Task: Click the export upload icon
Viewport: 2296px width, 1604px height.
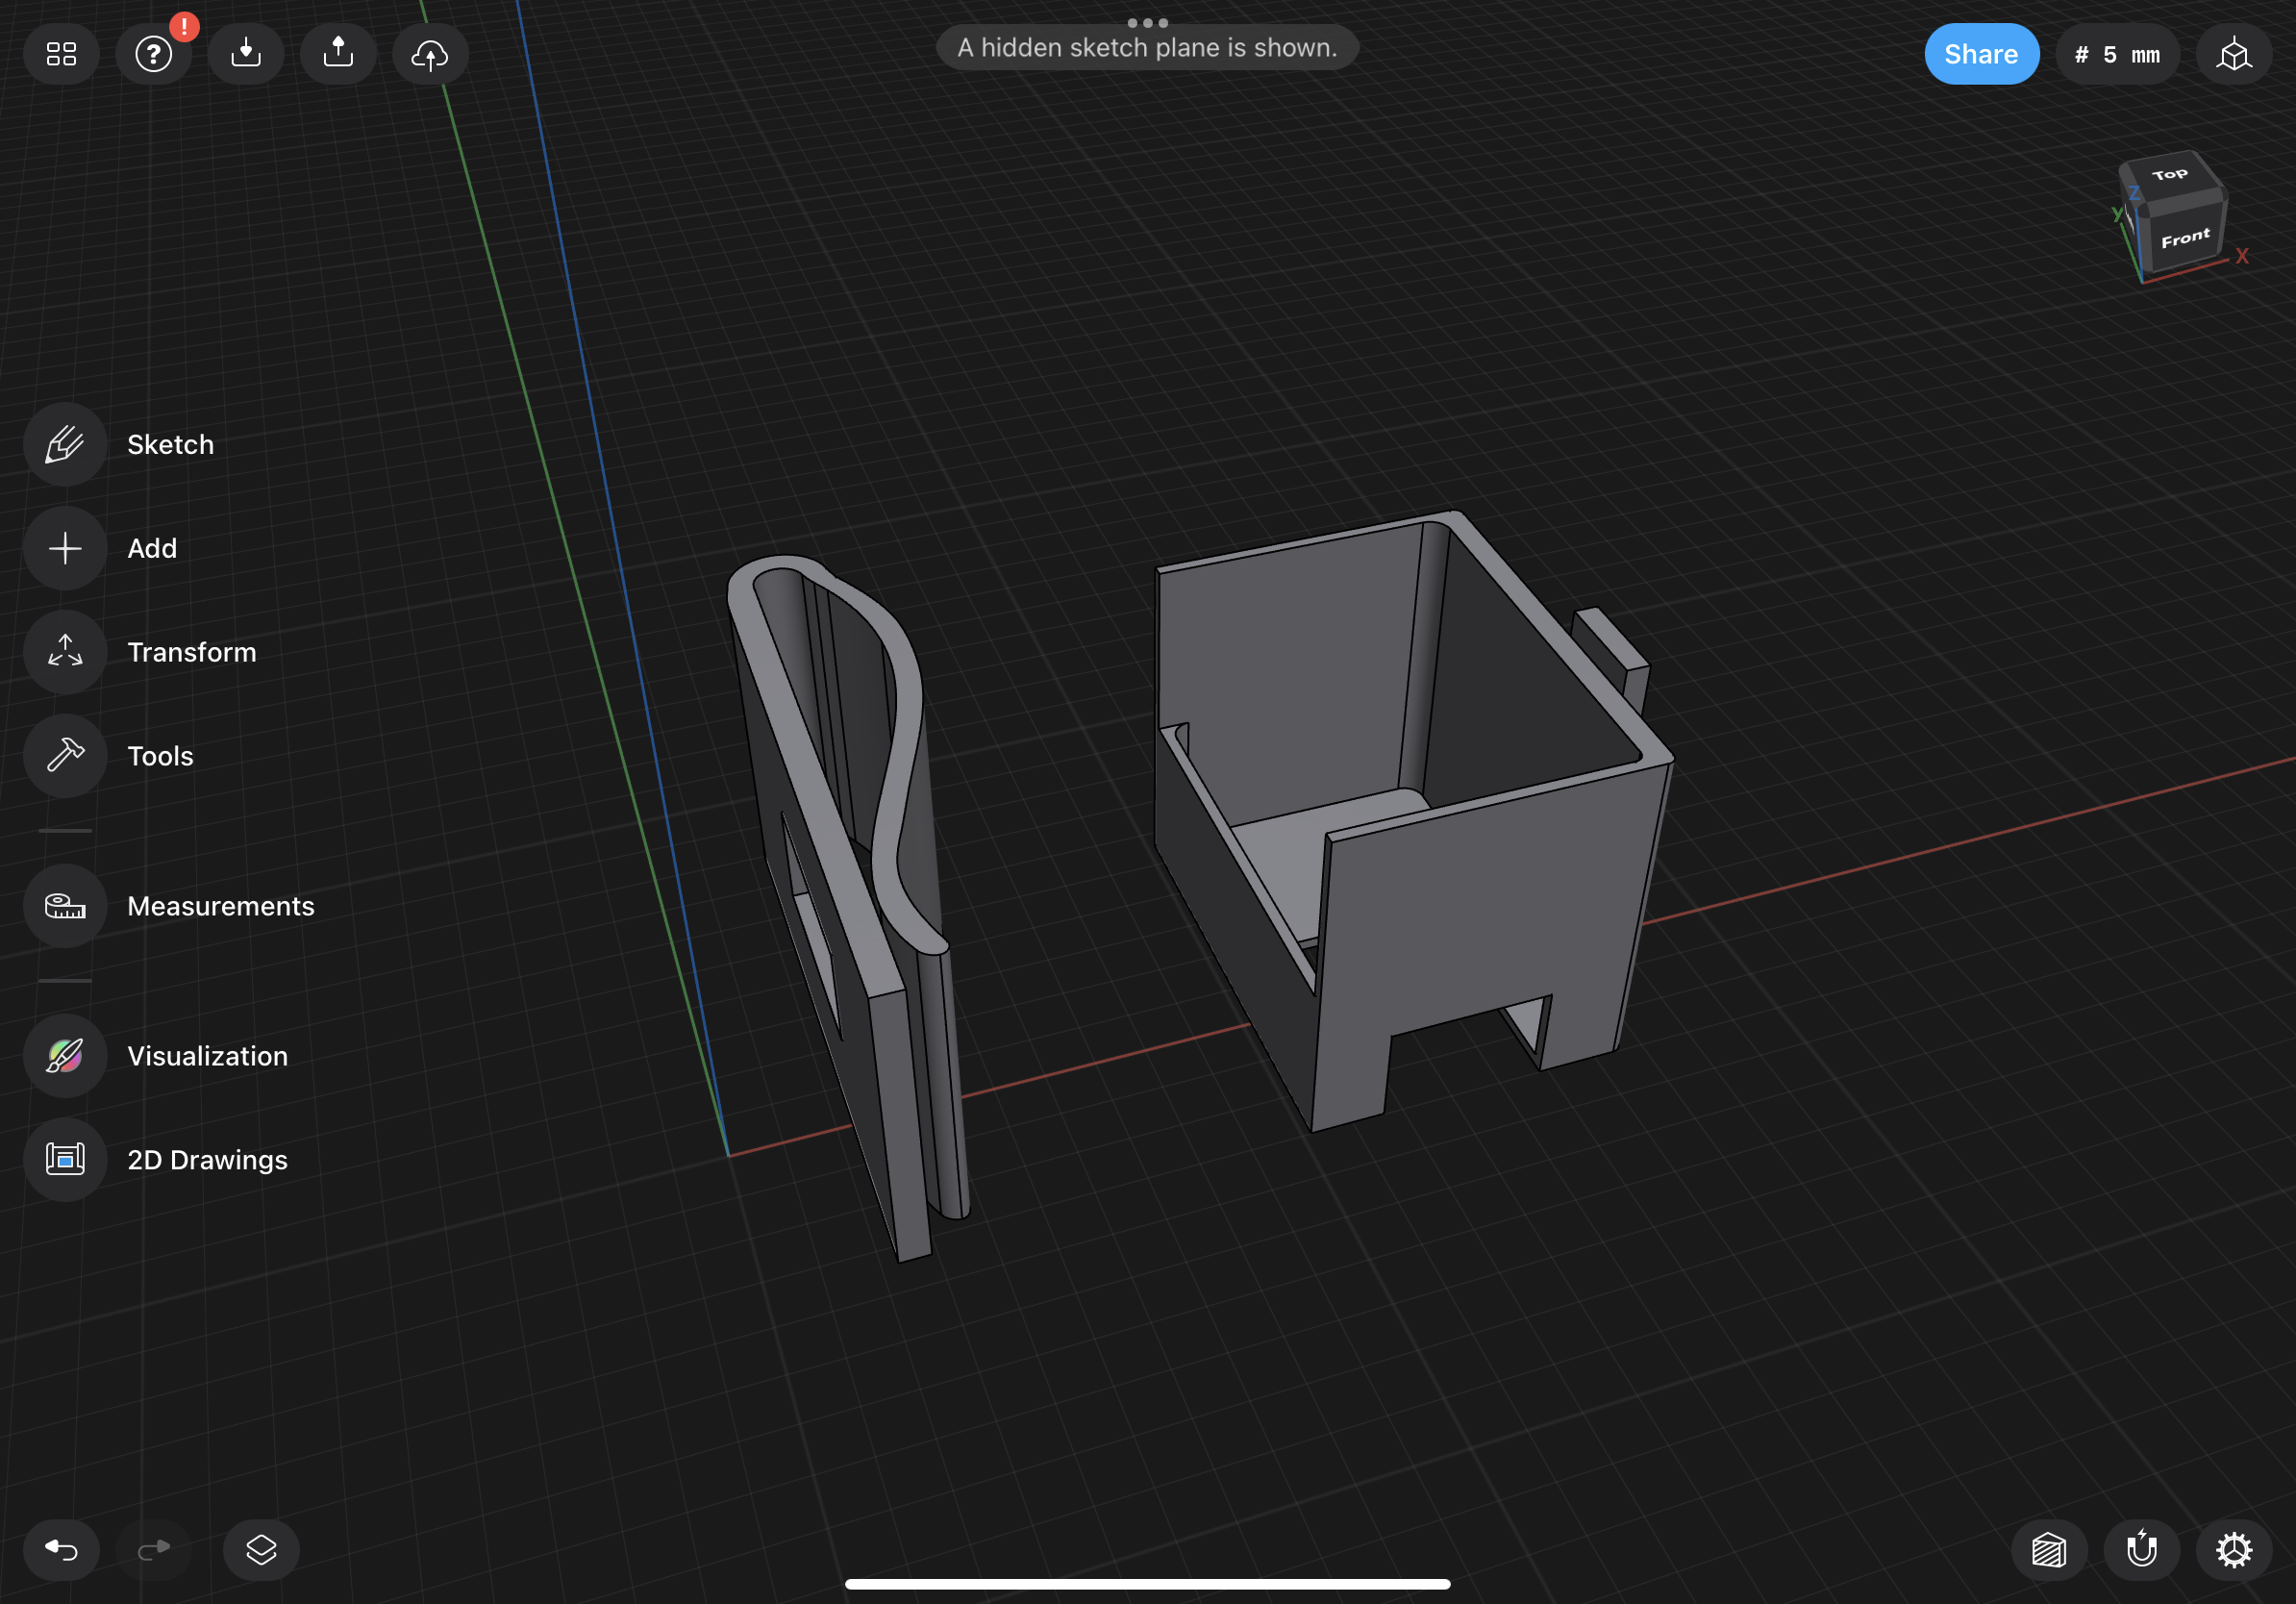Action: (x=338, y=54)
